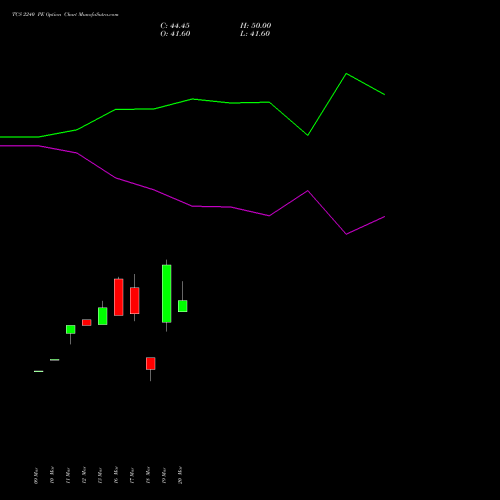500x500 pixels.
Task: Click the close value 'C: 44.45'
Action: pos(175,26)
